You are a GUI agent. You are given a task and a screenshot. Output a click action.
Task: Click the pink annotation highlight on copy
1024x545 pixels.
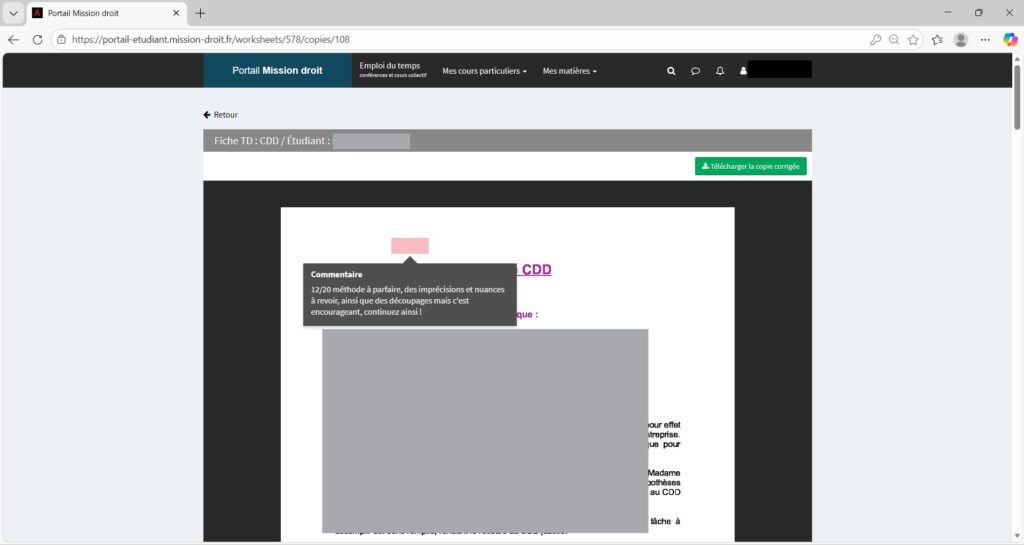(x=409, y=246)
